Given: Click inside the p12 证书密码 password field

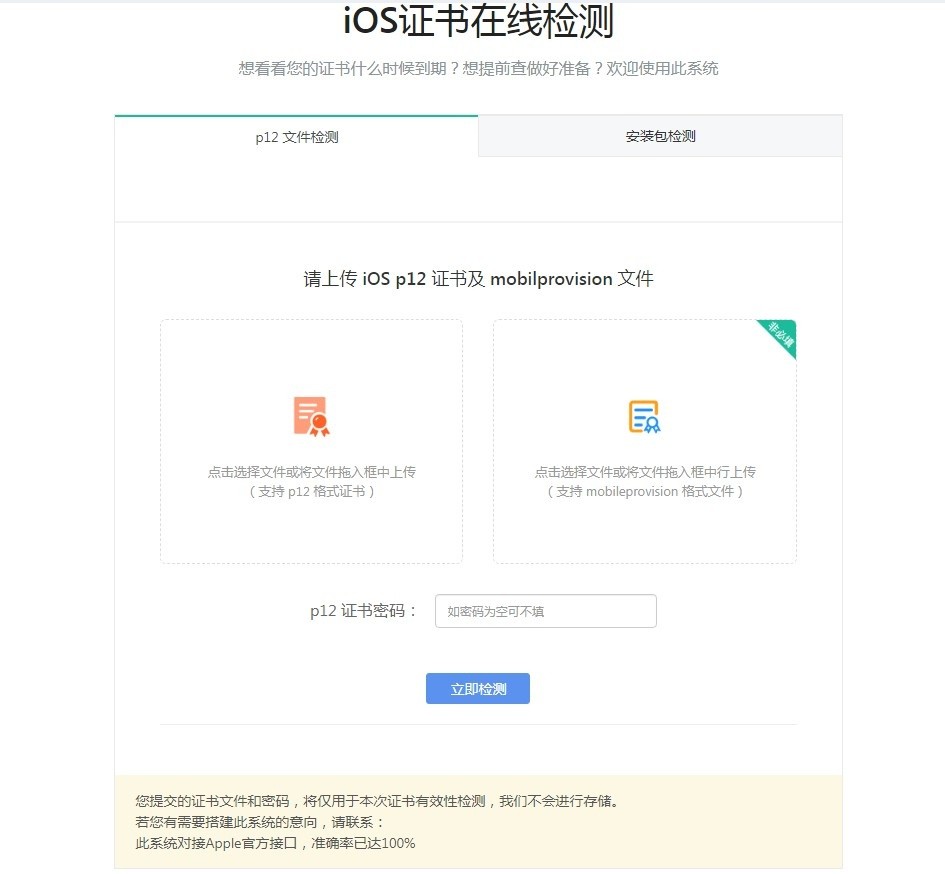Looking at the screenshot, I should (x=545, y=611).
